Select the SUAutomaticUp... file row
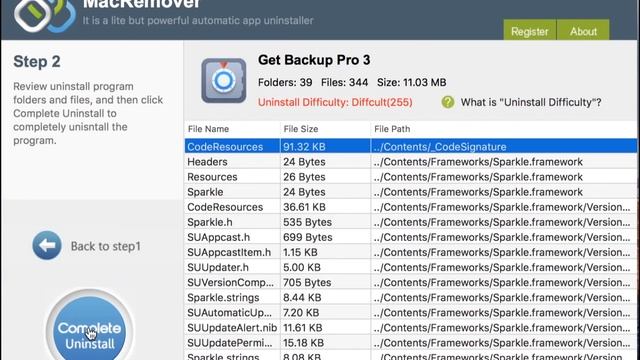Screen dimensions: 640x360 click(x=411, y=313)
